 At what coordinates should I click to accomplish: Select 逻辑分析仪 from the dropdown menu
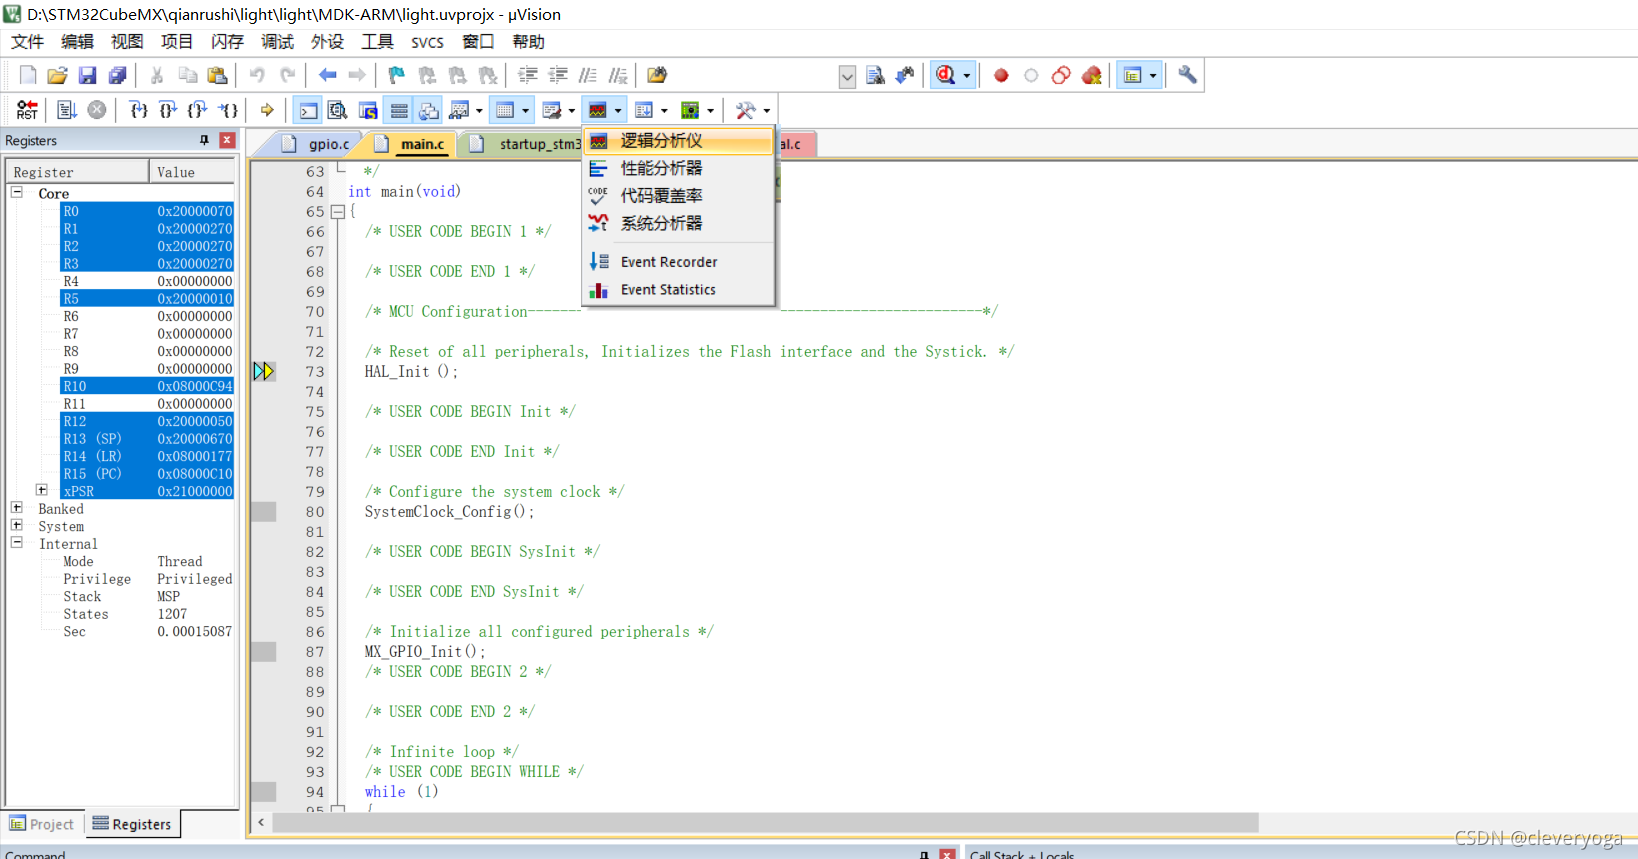click(679, 141)
